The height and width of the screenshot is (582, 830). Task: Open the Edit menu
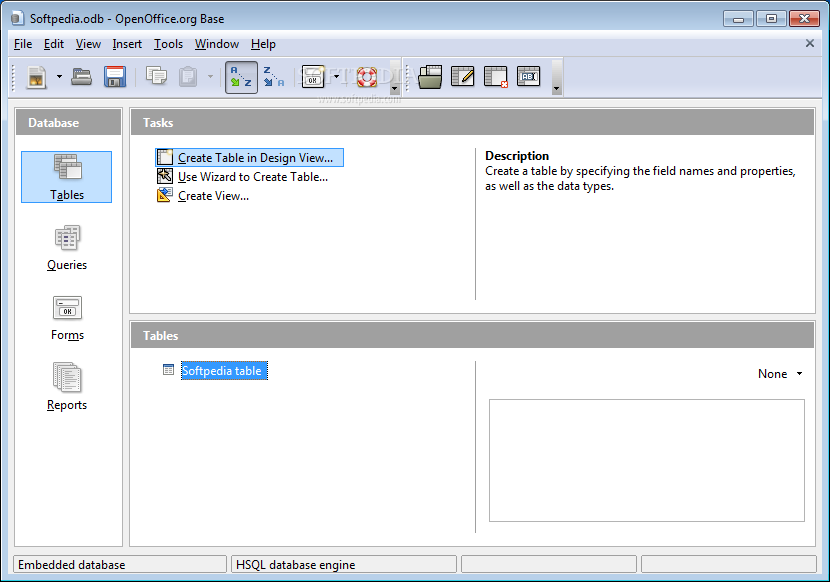tap(54, 44)
